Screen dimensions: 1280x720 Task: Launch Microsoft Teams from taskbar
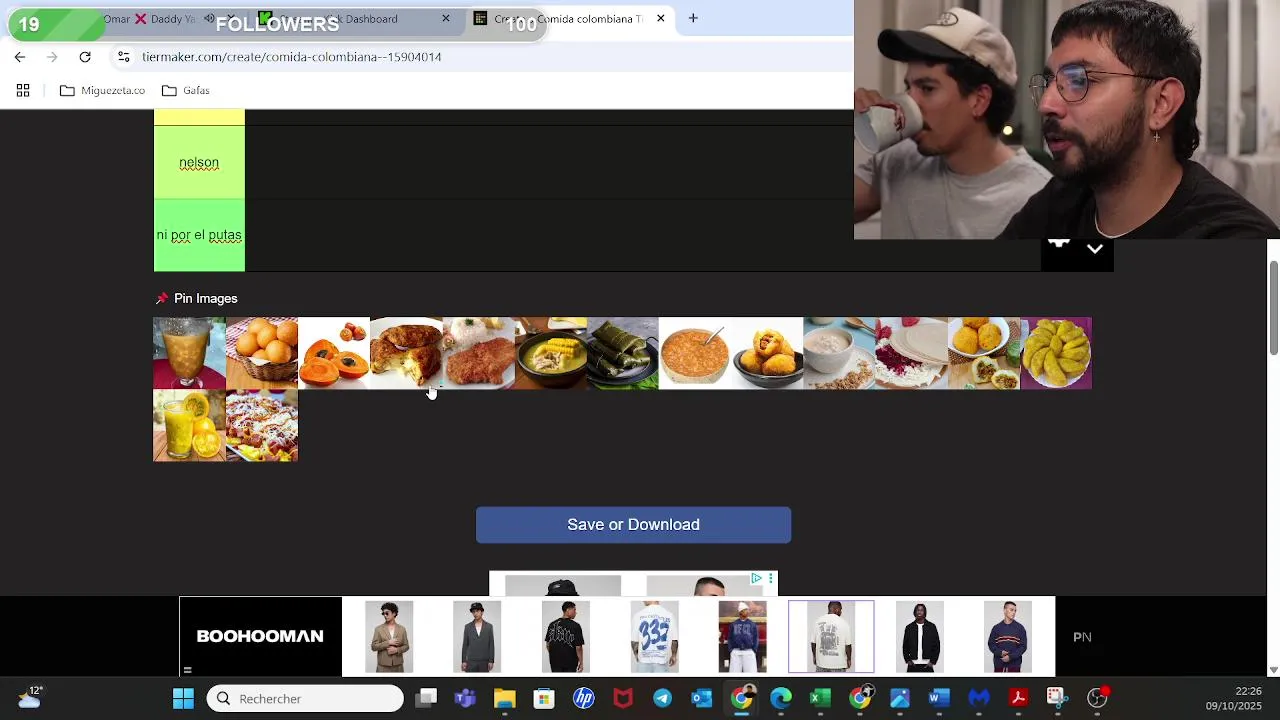click(x=465, y=698)
